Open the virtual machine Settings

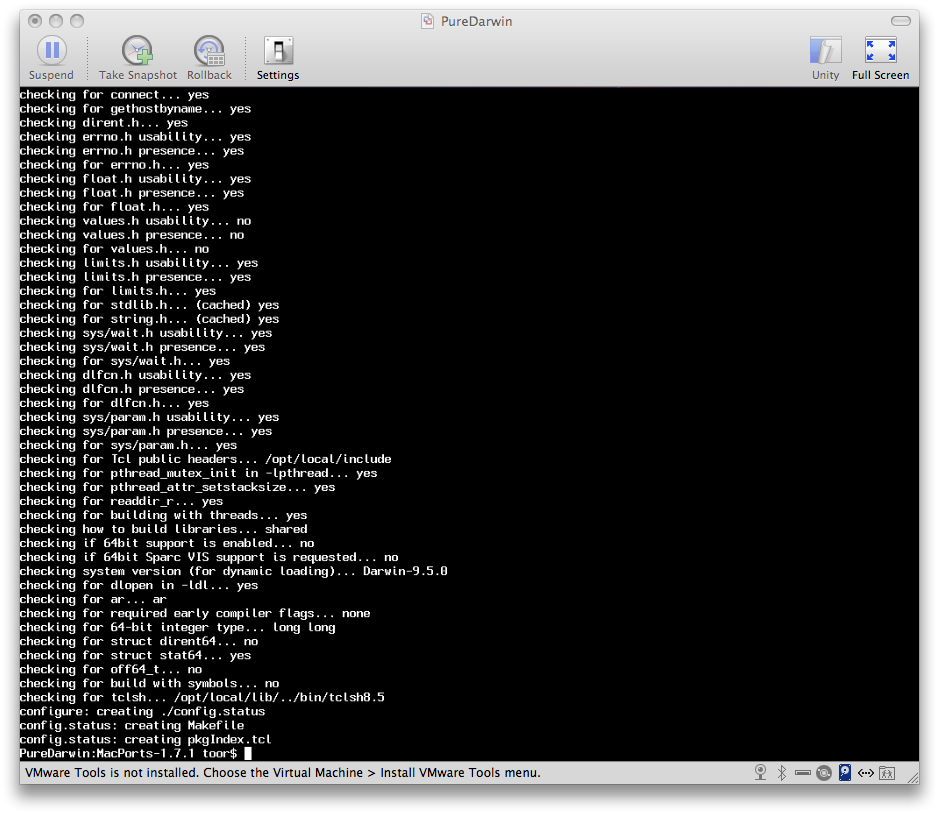[278, 58]
